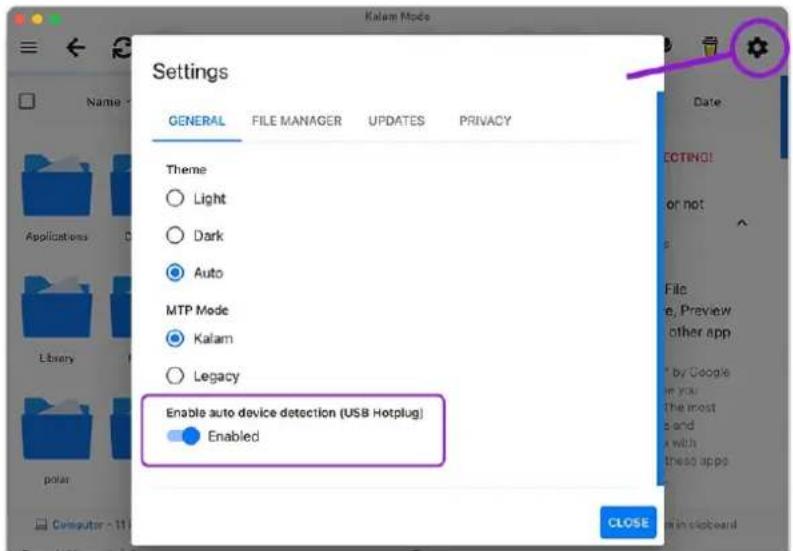Click the Date column header
793x551 pixels.
(x=707, y=102)
